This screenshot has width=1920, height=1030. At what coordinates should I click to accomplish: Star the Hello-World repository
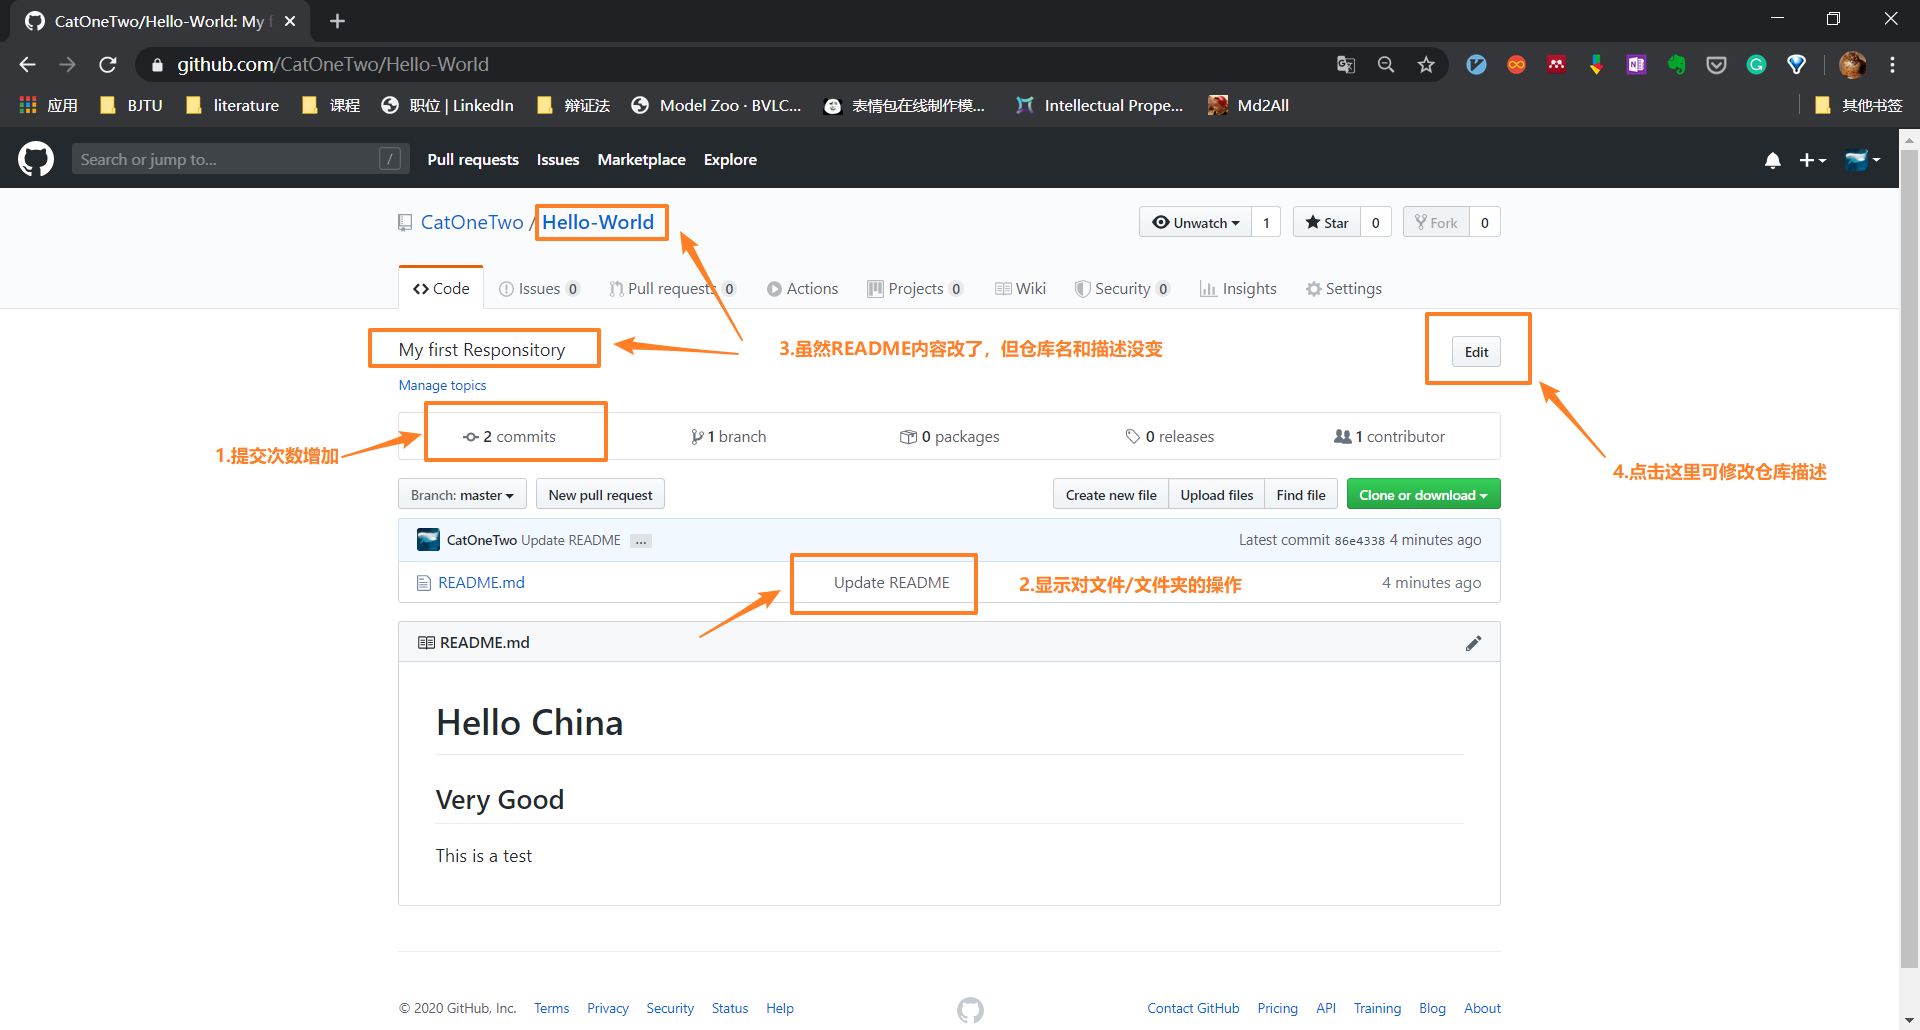tap(1327, 222)
